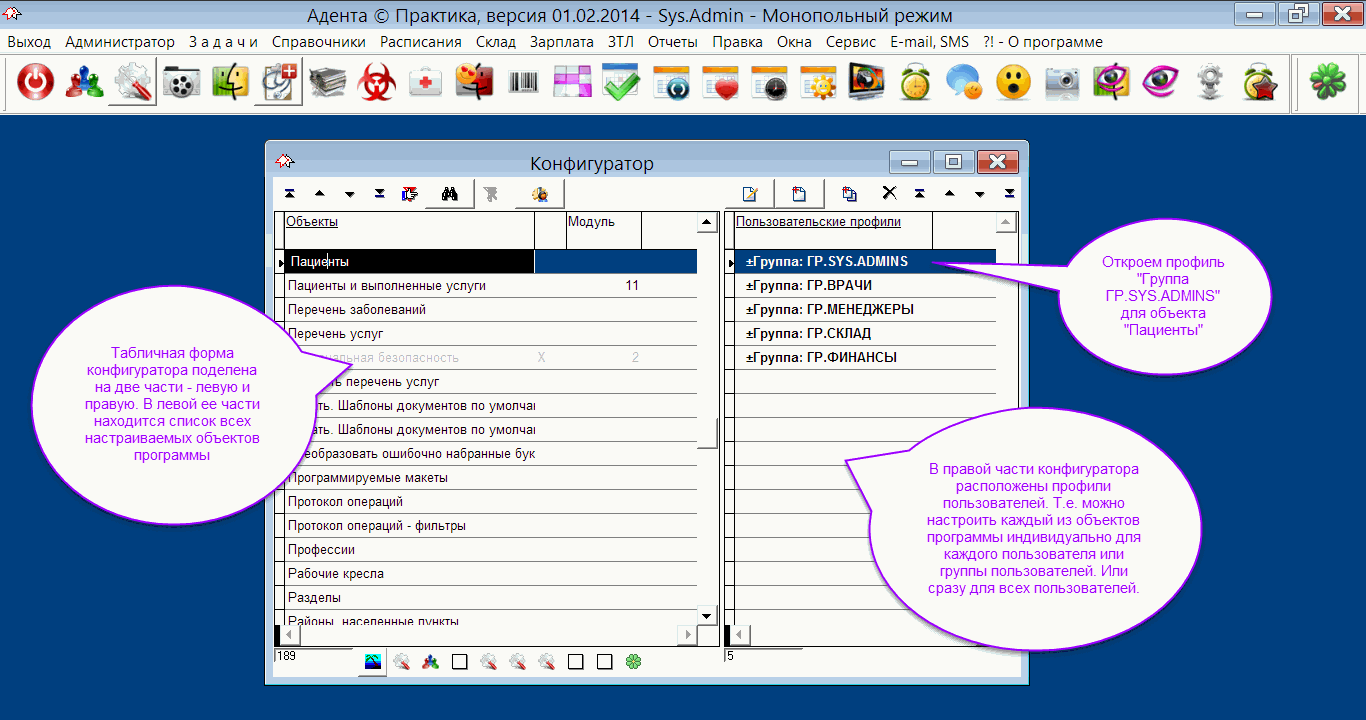Click the objects list scroll down arrow
The width and height of the screenshot is (1366, 720).
[707, 616]
